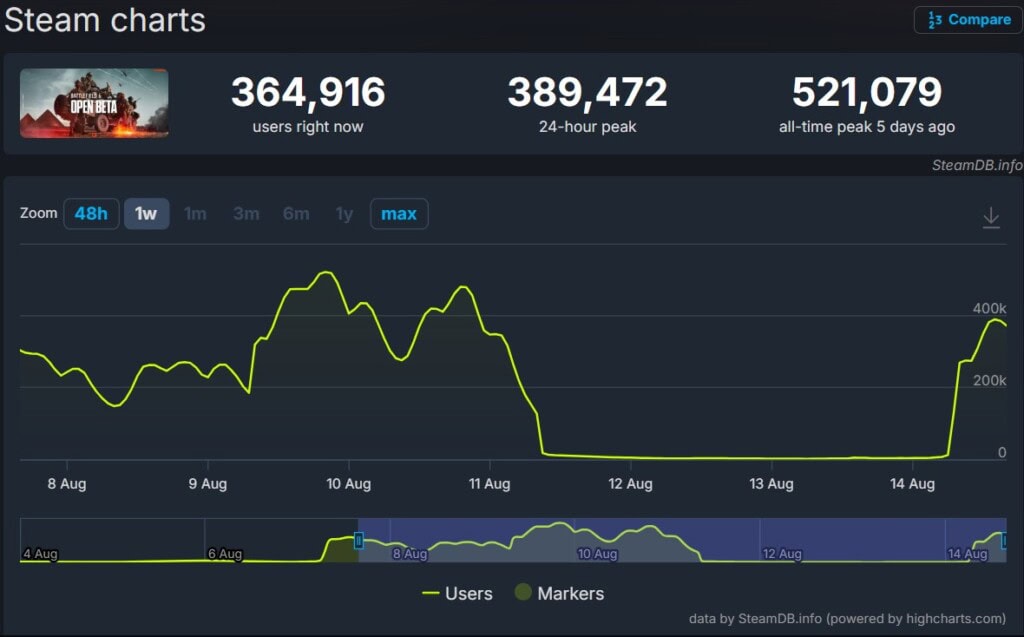Click the 12 Aug axis label on main chart
Viewport: 1024px width, 637px height.
tap(630, 484)
